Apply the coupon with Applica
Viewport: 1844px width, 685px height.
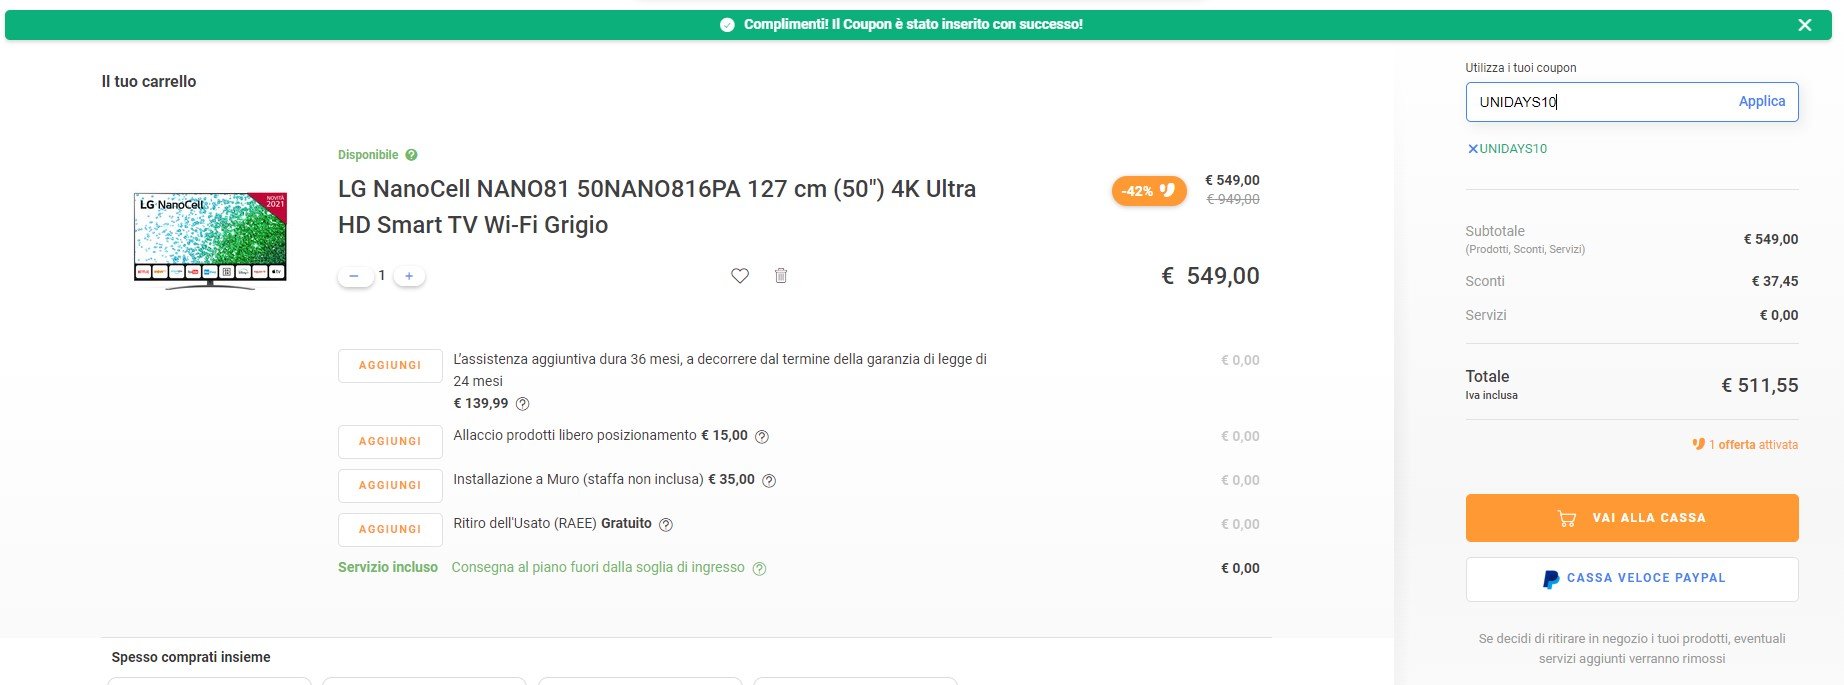(1761, 102)
